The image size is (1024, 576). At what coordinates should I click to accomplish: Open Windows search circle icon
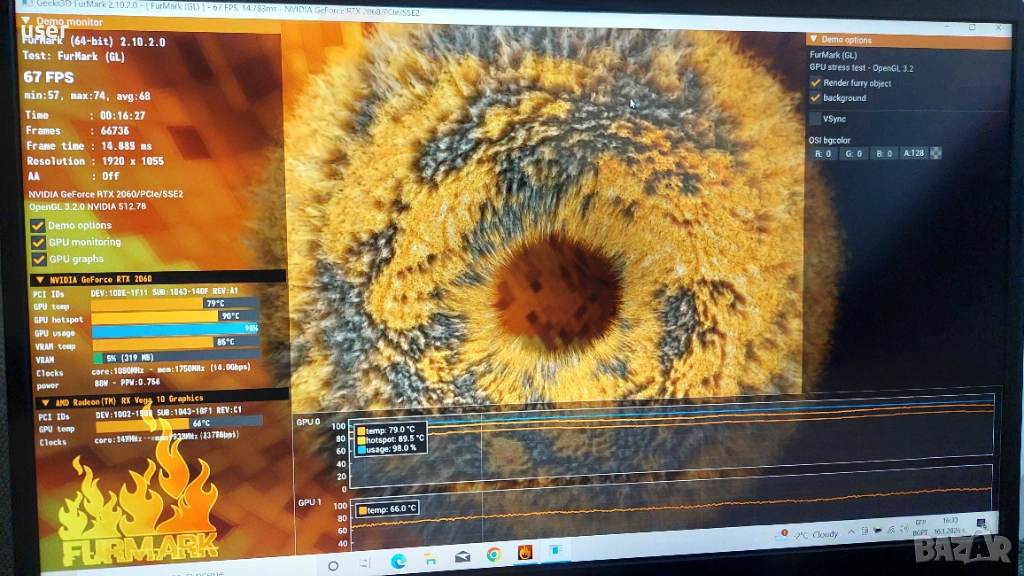[x=334, y=565]
